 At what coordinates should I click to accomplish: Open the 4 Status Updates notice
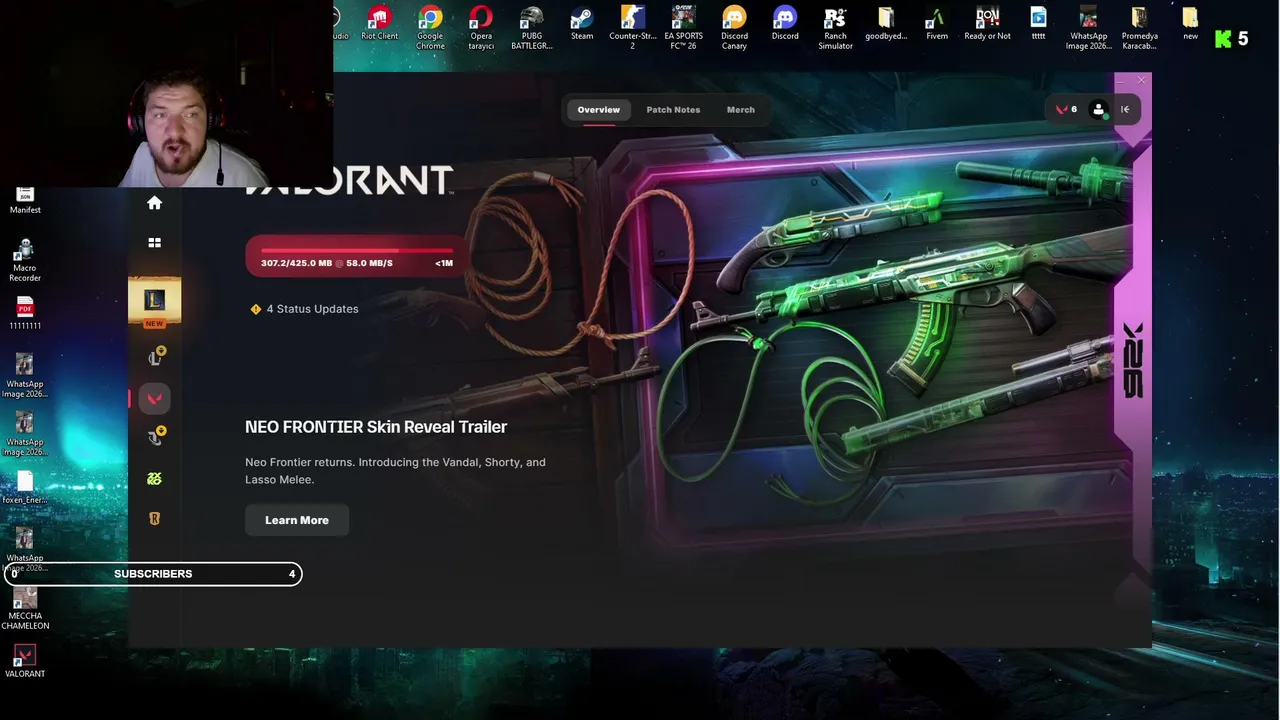coord(305,309)
